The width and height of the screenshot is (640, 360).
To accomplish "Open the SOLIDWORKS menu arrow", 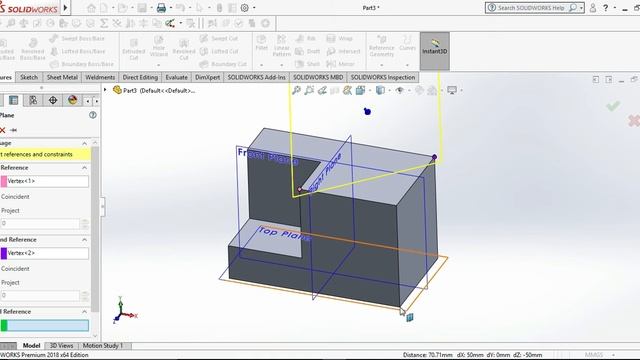I will pos(65,7).
